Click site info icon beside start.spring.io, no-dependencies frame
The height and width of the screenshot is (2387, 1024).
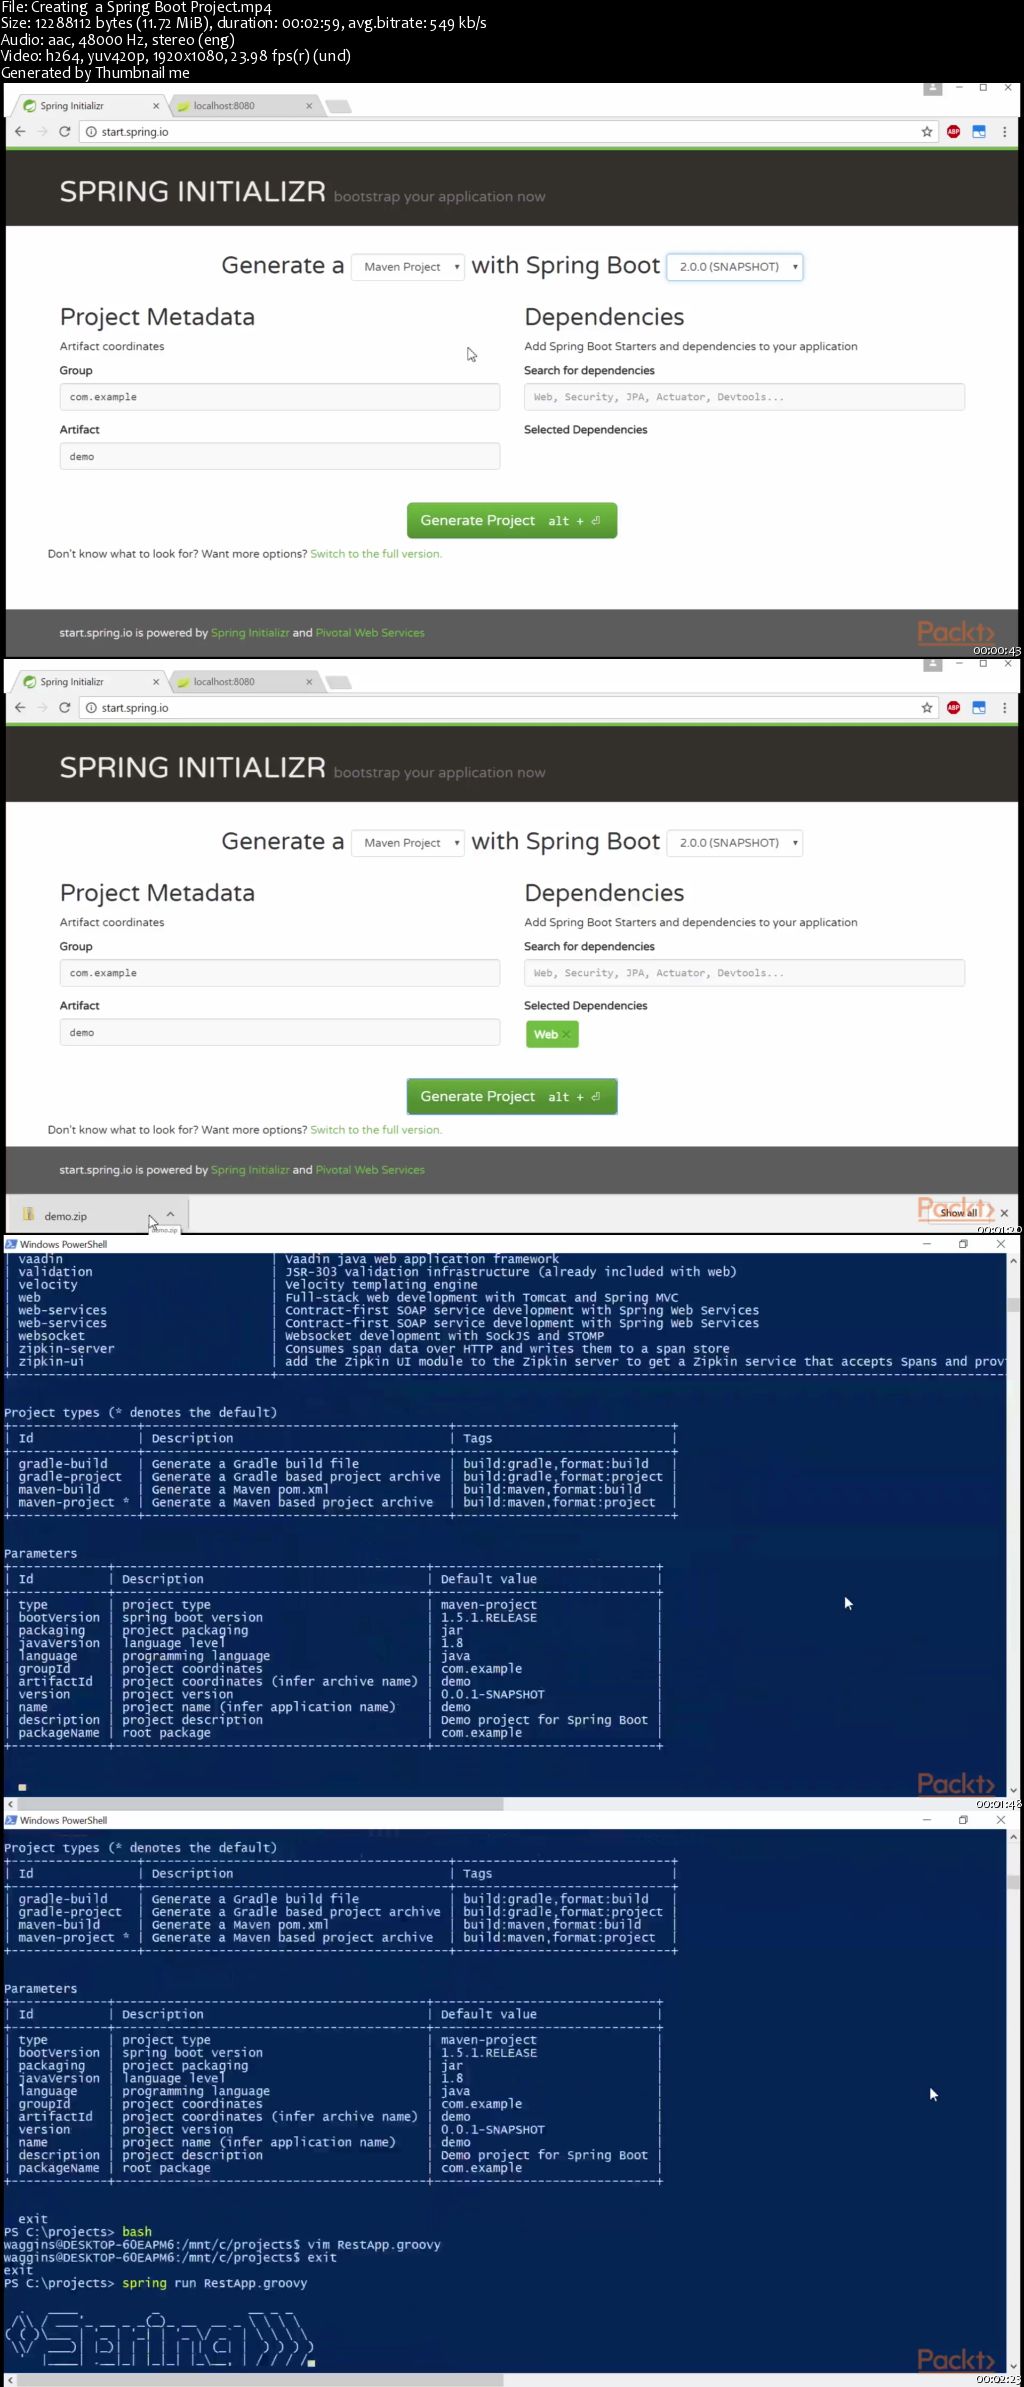click(91, 131)
